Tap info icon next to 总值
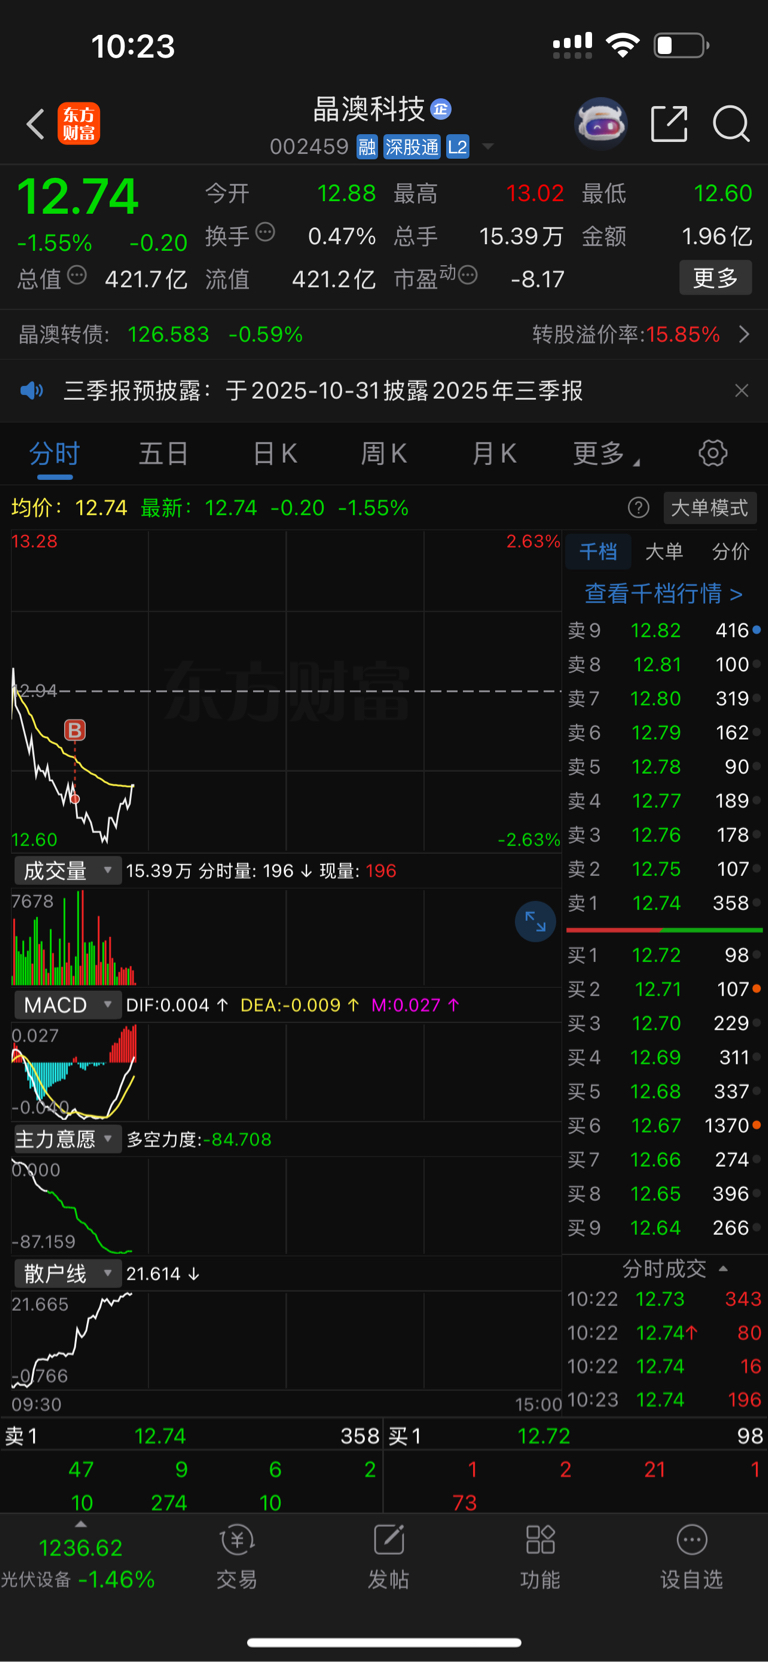This screenshot has height=1662, width=768. [77, 275]
